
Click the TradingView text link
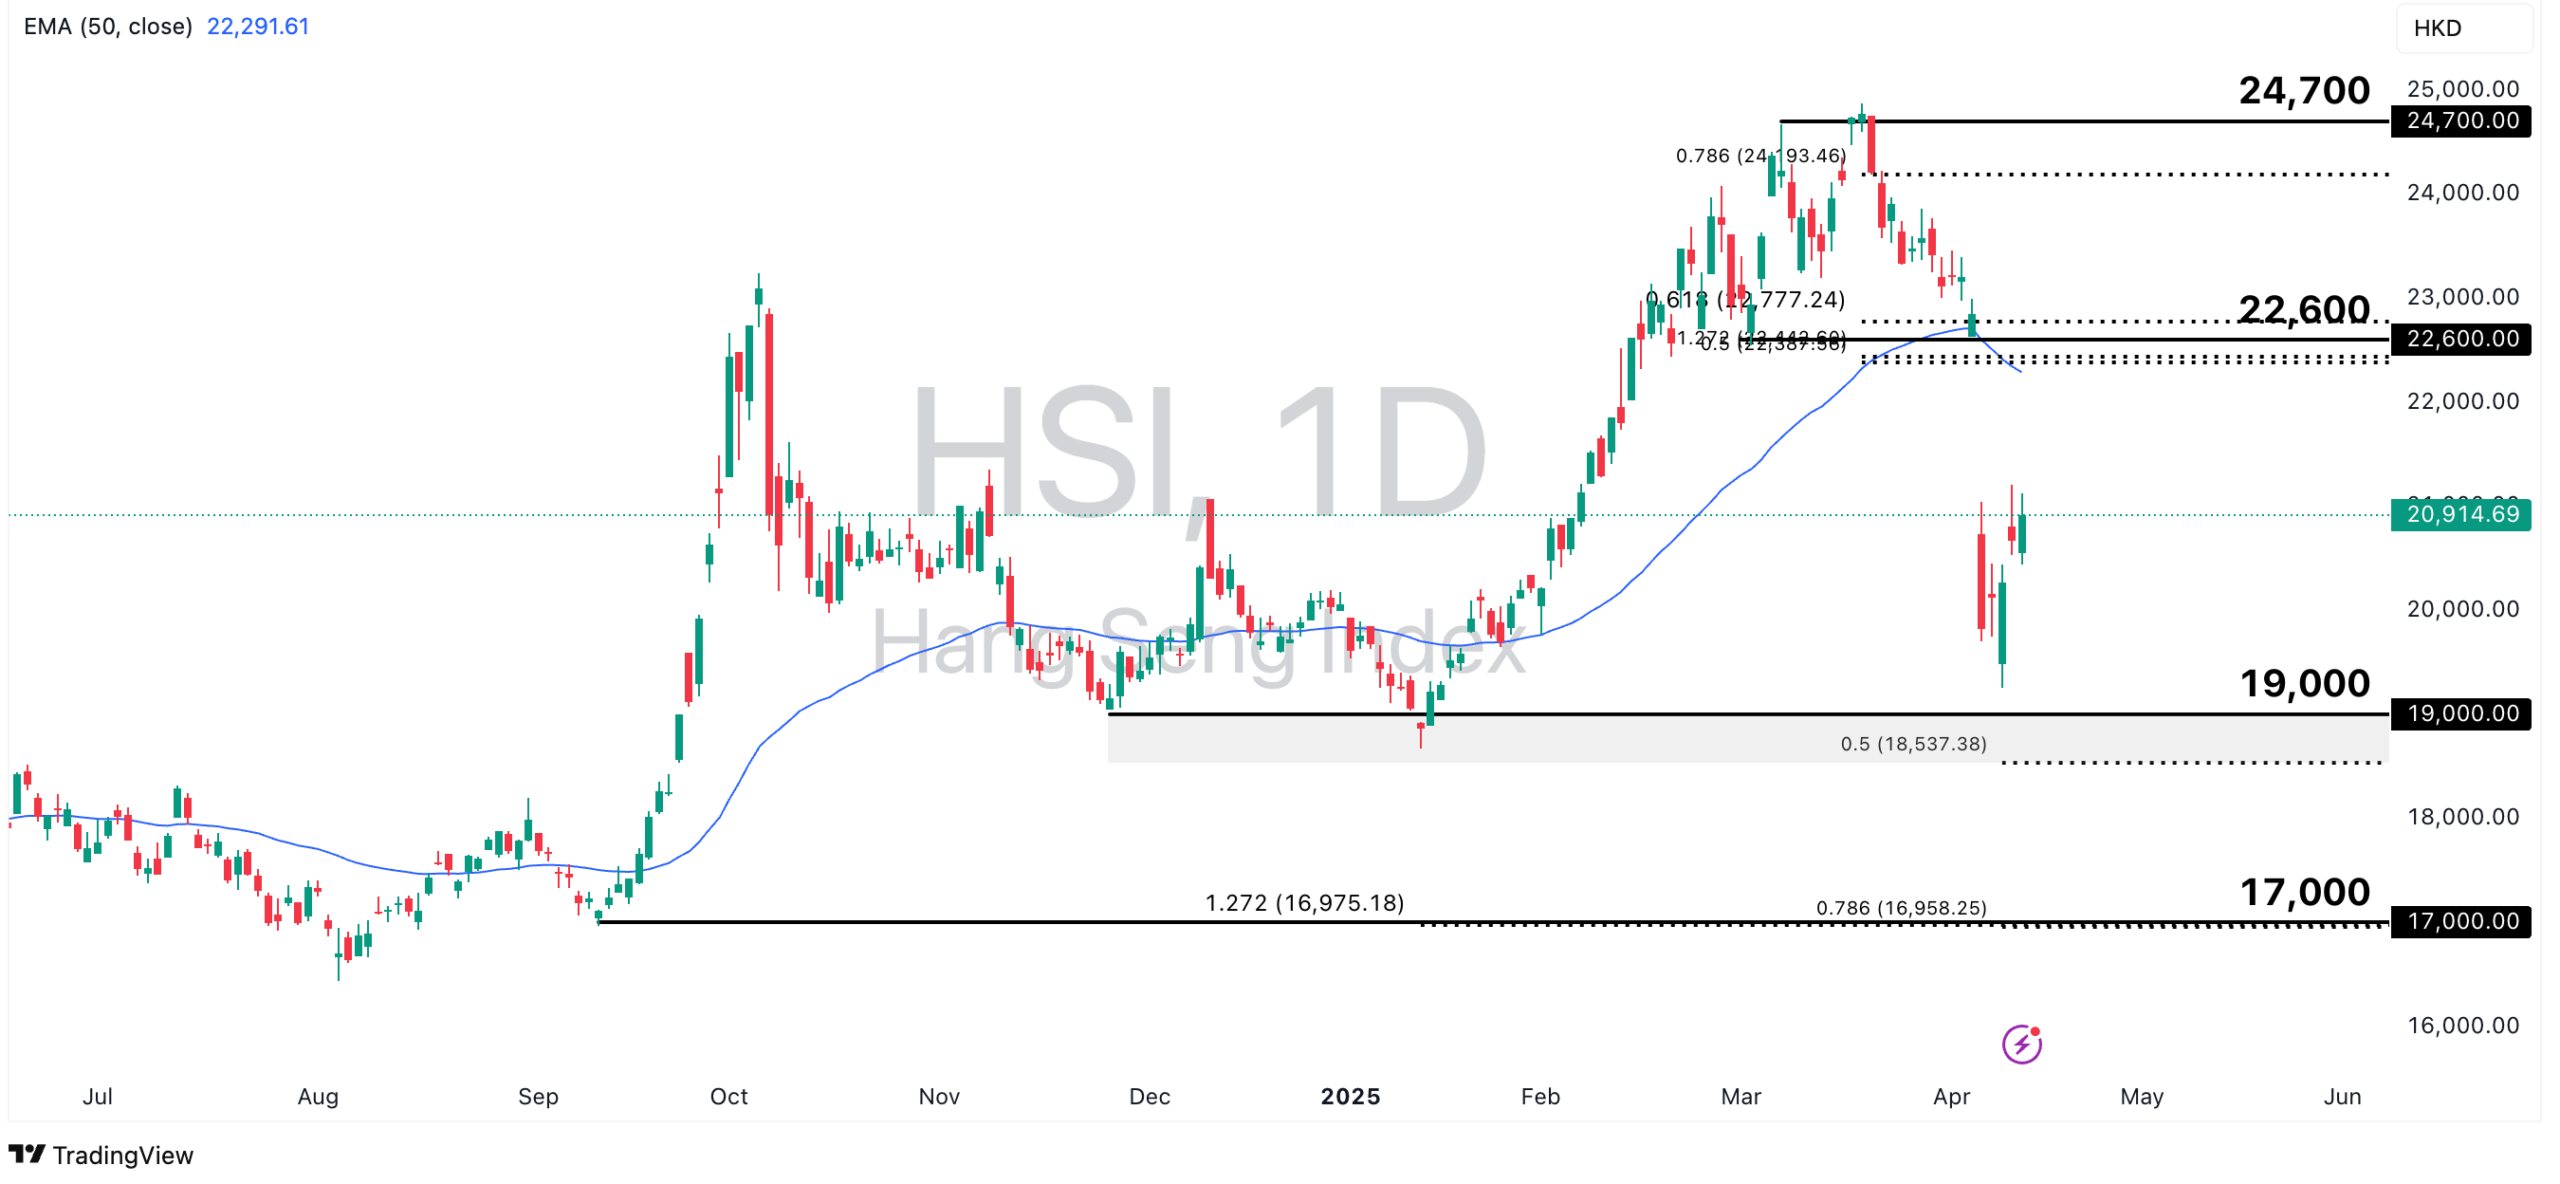pyautogui.click(x=123, y=1155)
